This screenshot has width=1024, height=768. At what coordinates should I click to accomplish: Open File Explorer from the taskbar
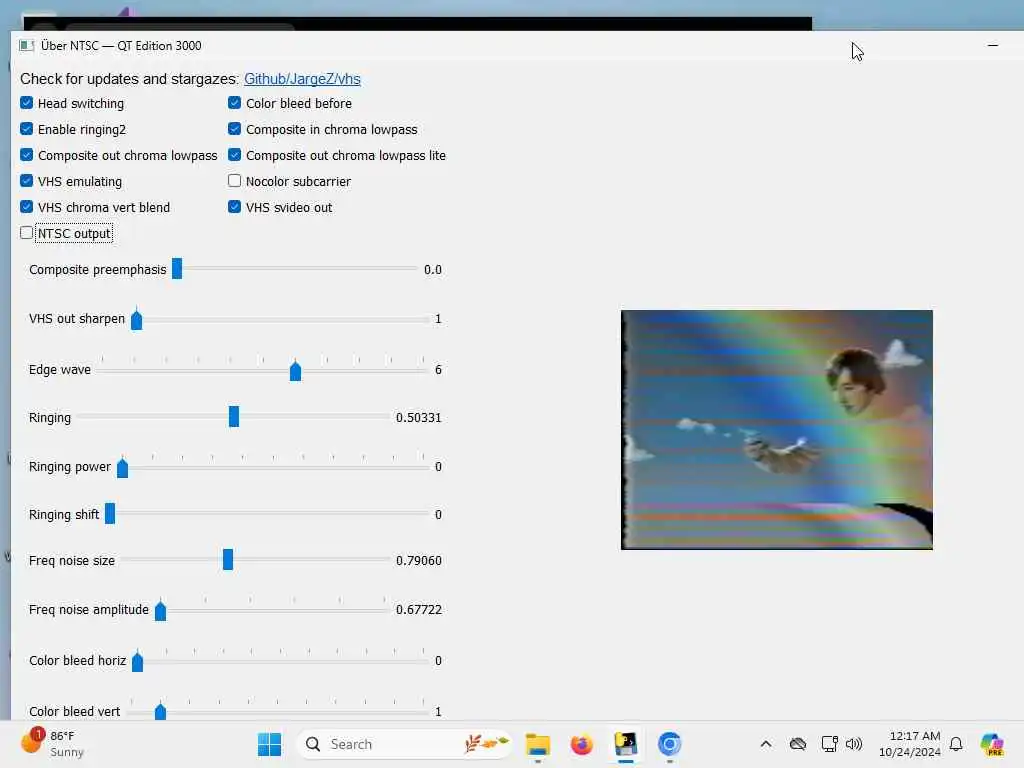click(x=537, y=744)
